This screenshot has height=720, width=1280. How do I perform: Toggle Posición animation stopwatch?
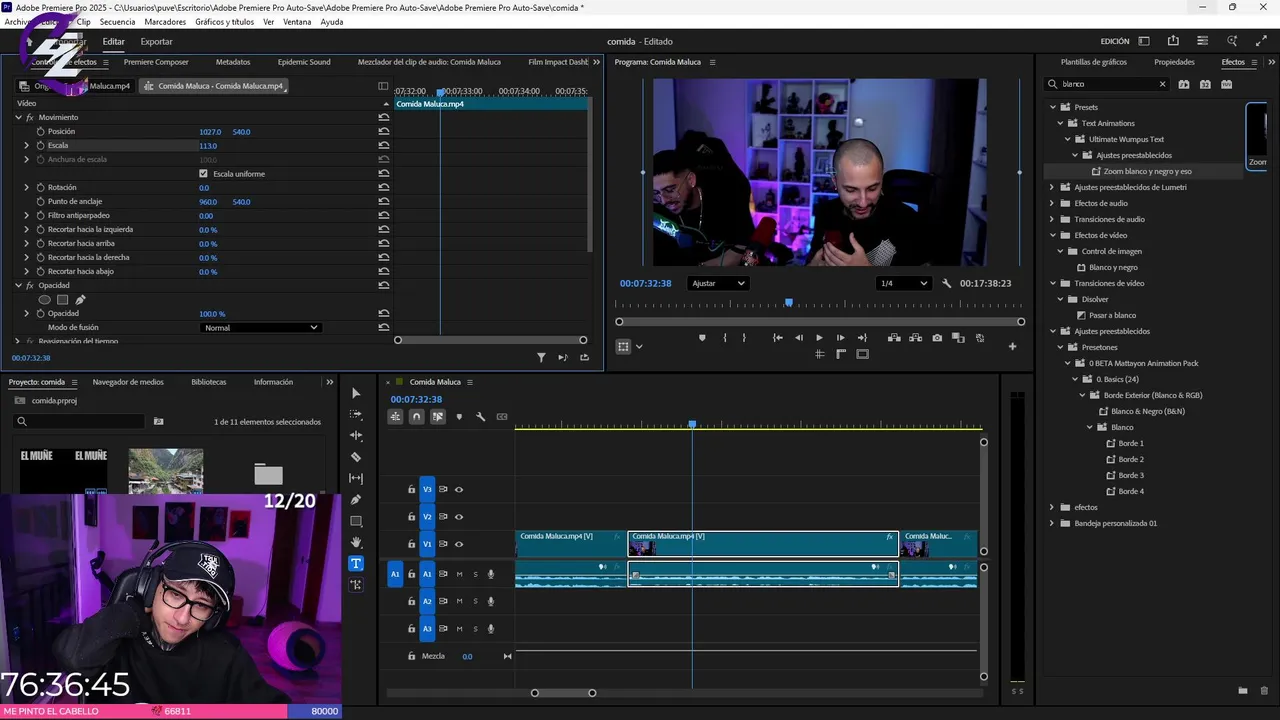click(40, 132)
